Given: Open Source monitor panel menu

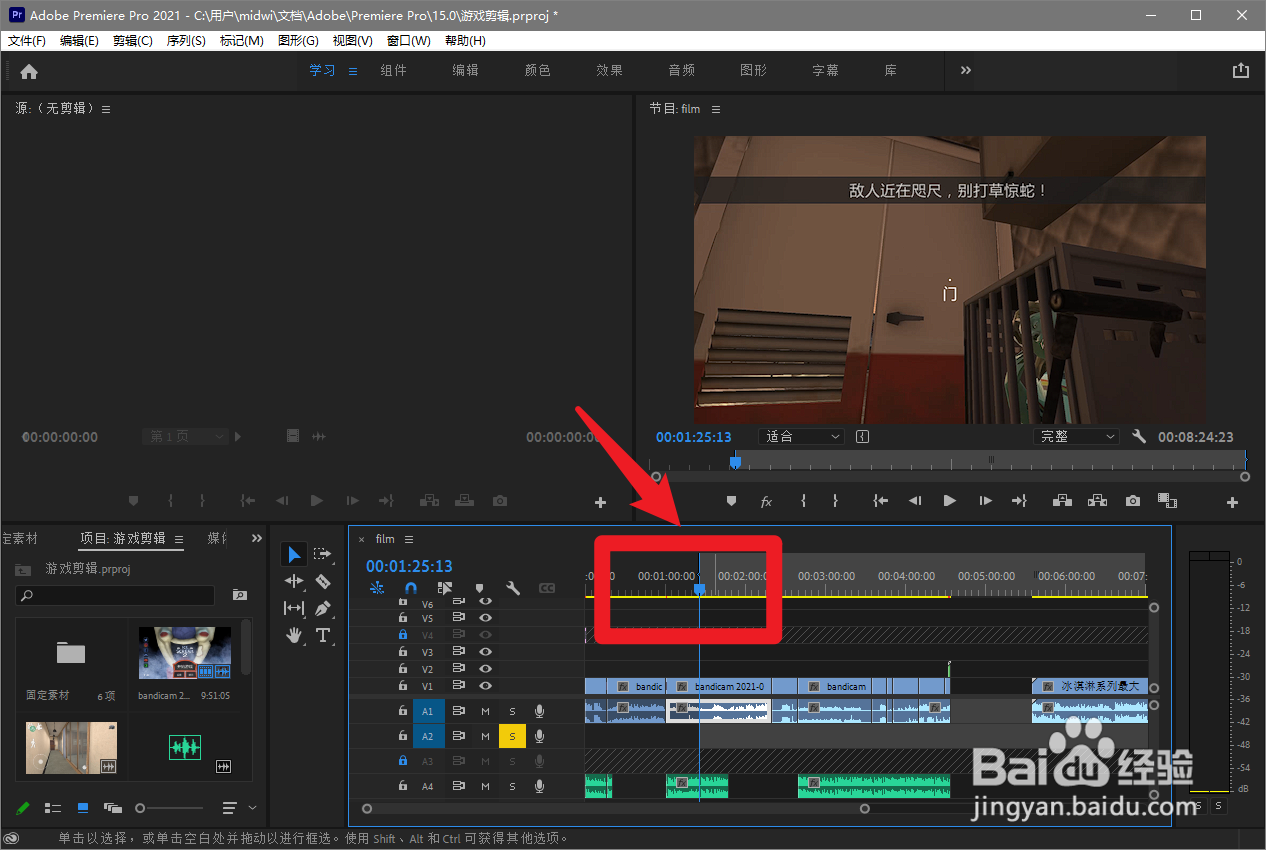Looking at the screenshot, I should 106,109.
